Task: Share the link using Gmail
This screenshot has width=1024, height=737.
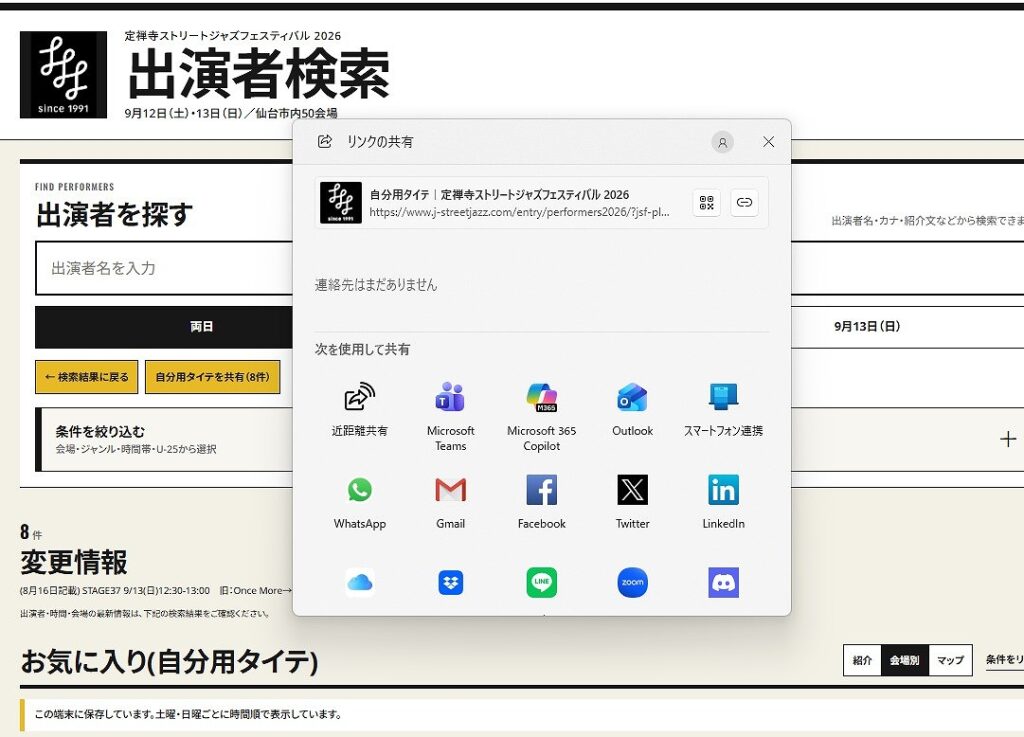Action: coord(450,490)
